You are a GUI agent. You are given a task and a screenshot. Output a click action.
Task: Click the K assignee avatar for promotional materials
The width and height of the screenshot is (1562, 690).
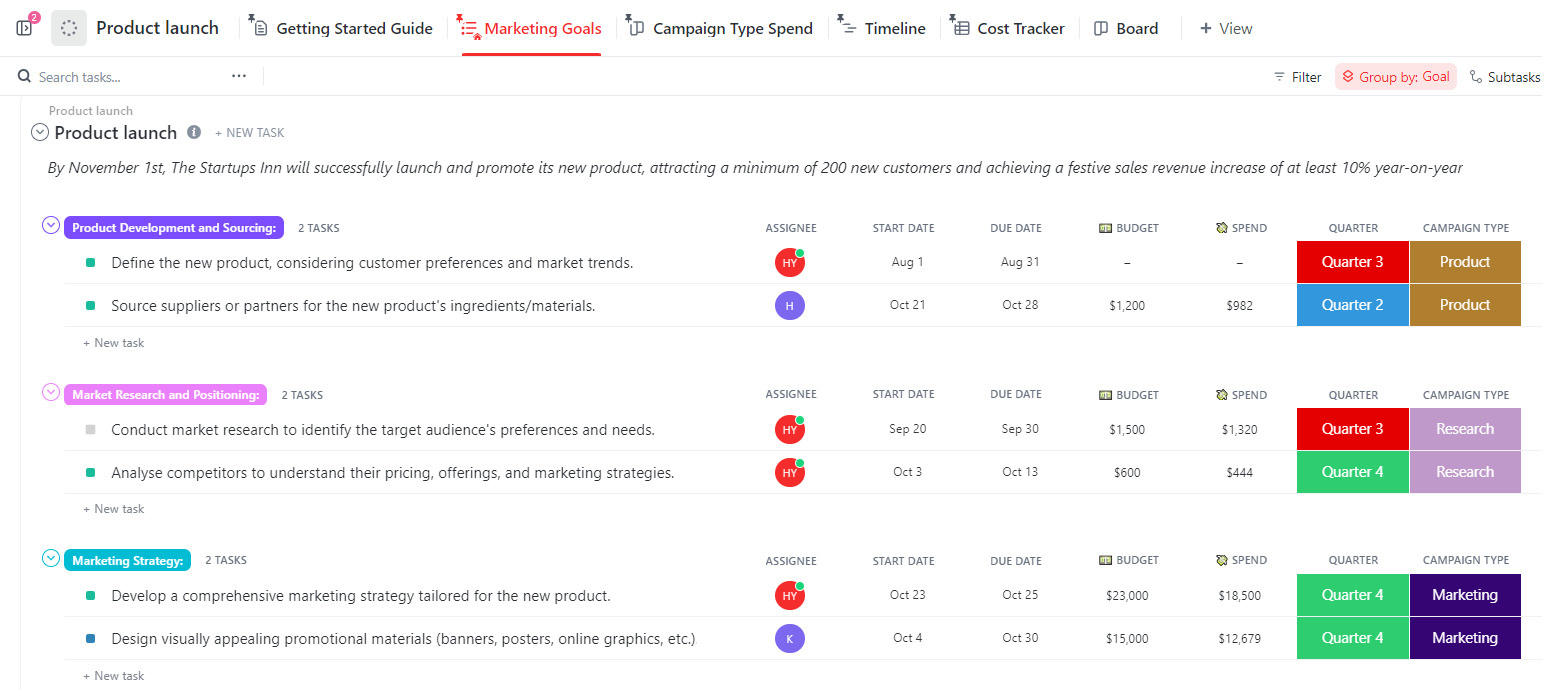coord(789,638)
